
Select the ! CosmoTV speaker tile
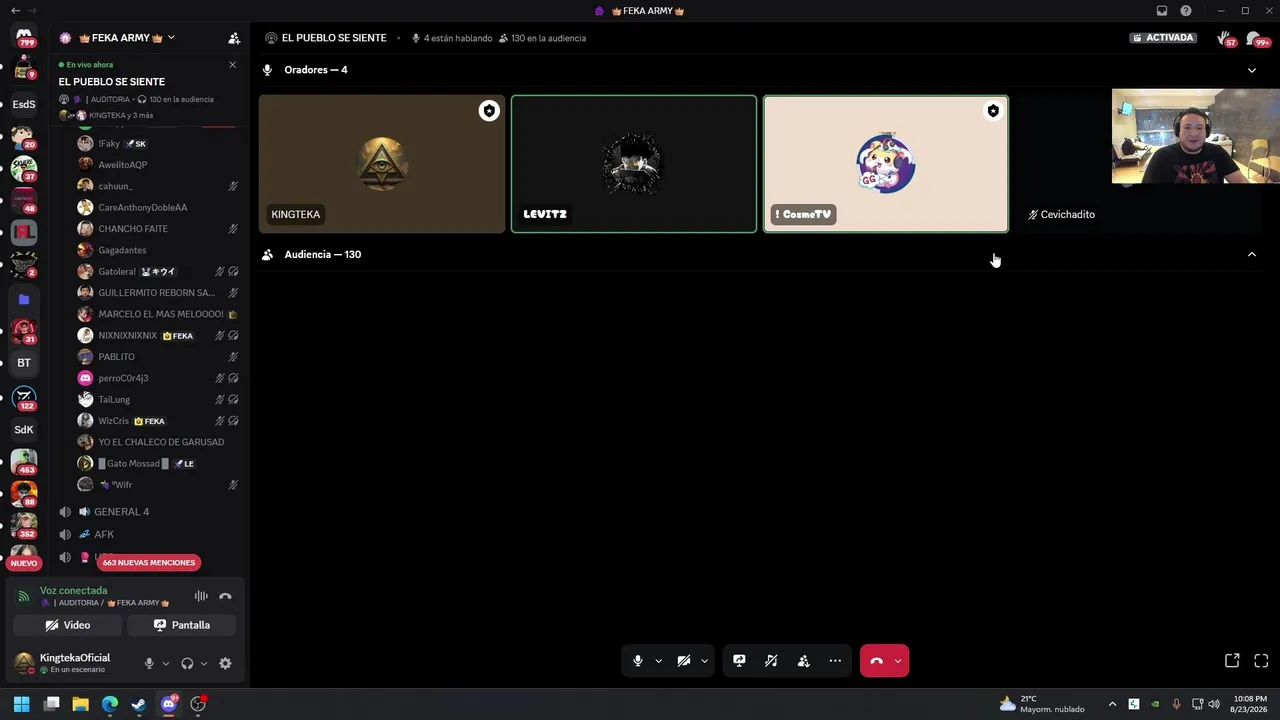[x=886, y=164]
